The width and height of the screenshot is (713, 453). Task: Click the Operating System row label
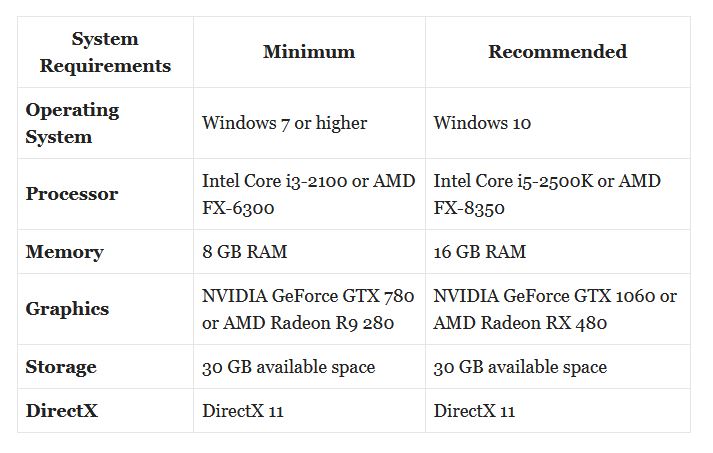pos(72,123)
